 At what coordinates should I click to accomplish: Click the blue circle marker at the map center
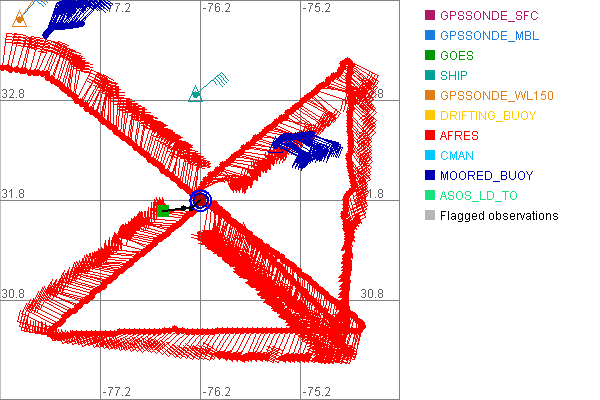tap(200, 201)
